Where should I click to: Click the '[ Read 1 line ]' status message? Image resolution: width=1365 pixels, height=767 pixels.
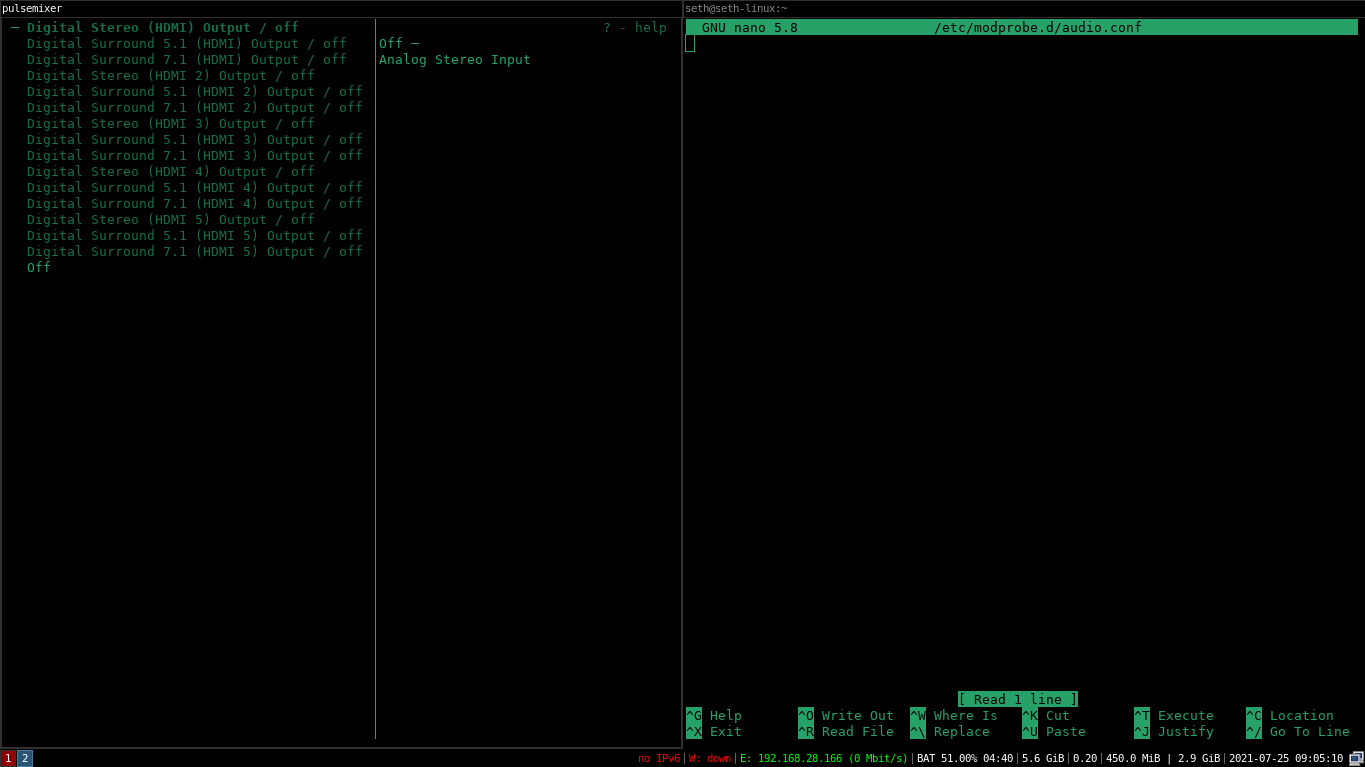point(1018,700)
